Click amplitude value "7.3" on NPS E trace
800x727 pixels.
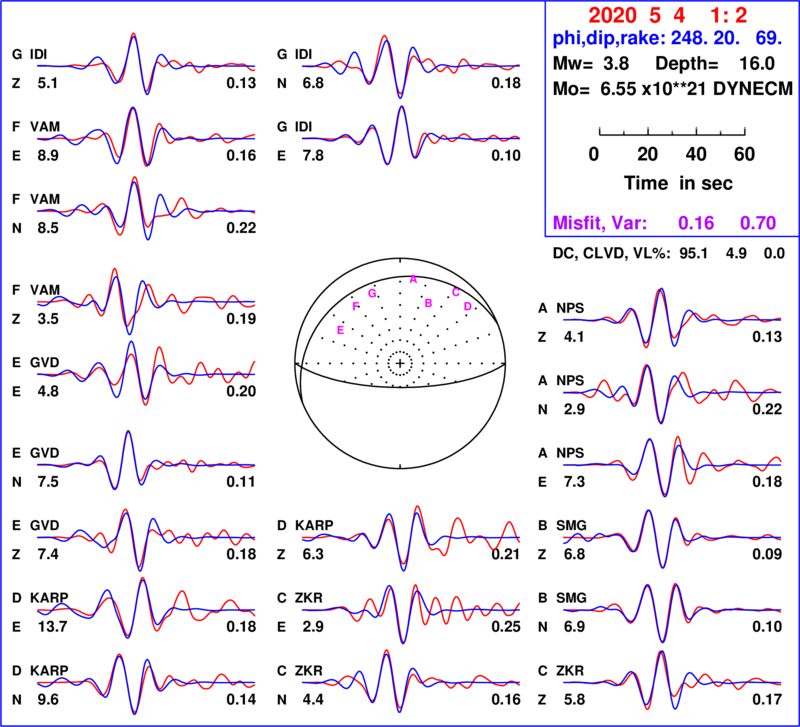pos(574,482)
